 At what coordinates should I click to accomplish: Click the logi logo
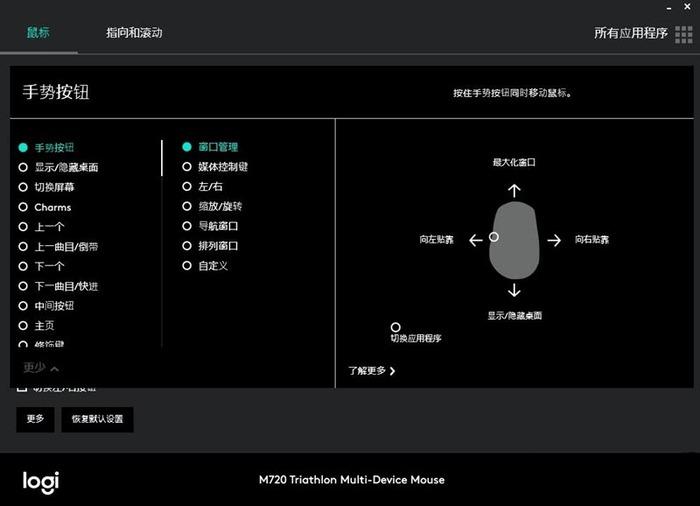click(x=41, y=482)
